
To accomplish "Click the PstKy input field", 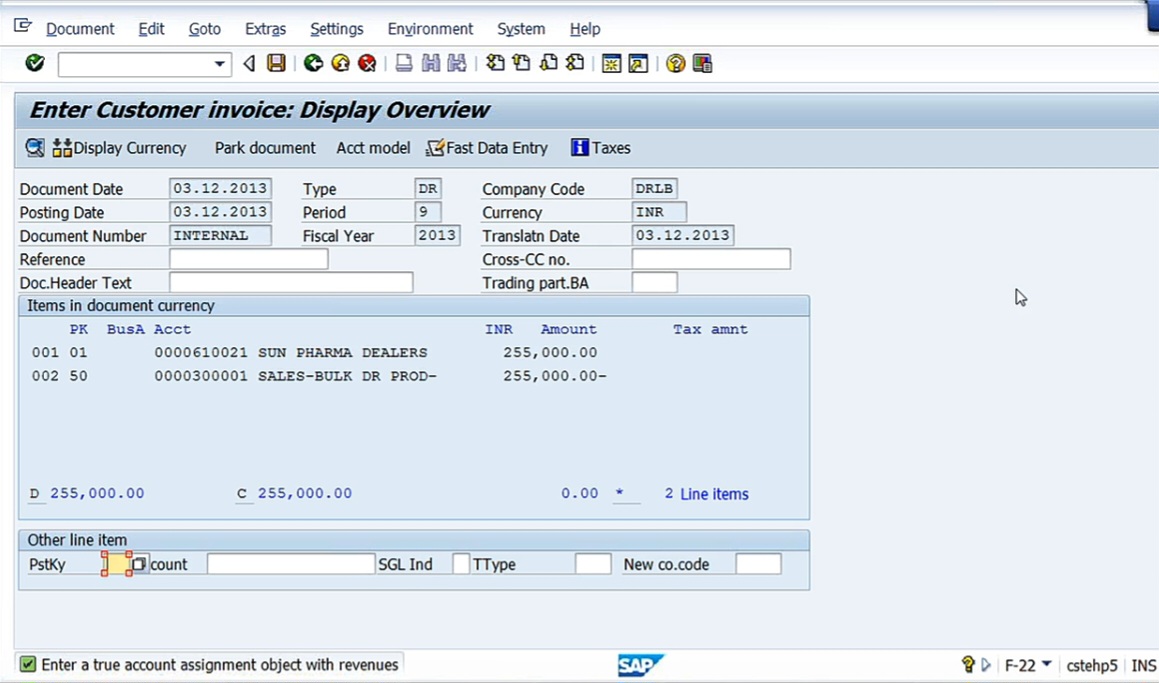I will (116, 564).
